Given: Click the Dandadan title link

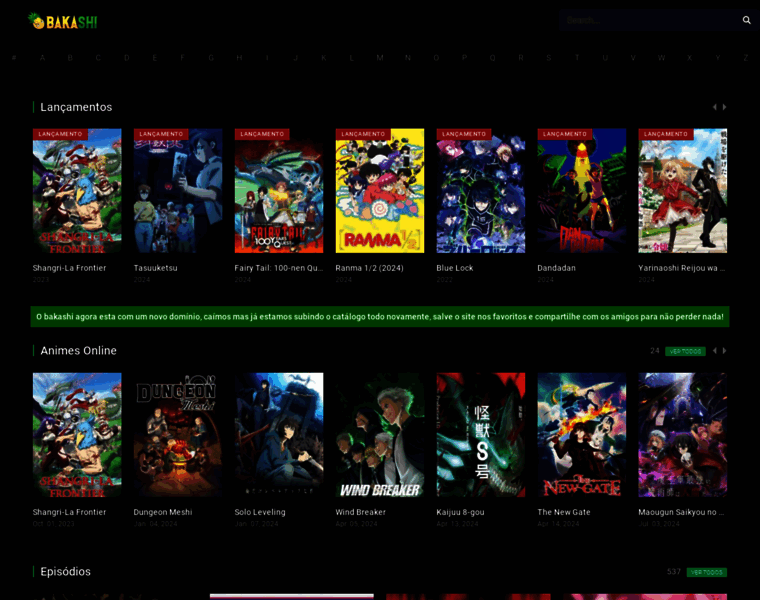Looking at the screenshot, I should click(x=556, y=268).
